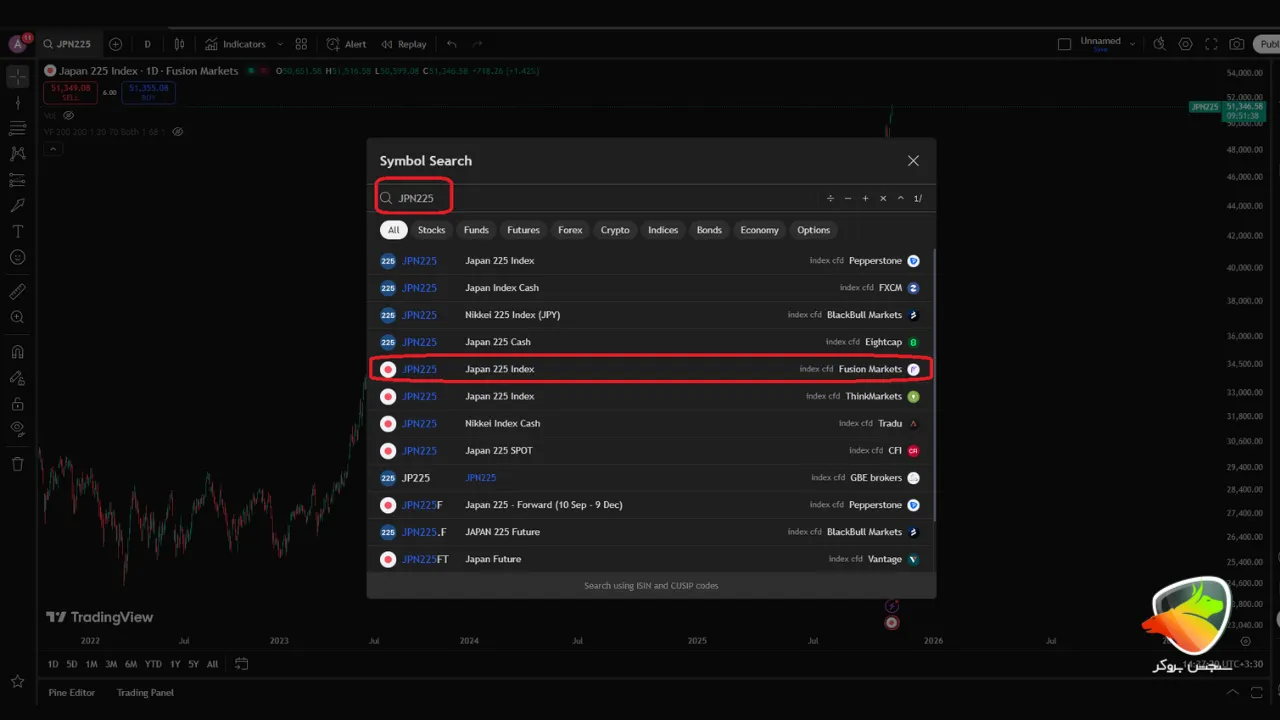Viewport: 1280px width, 720px height.
Task: Open the Pine Editor tab
Action: (x=72, y=692)
